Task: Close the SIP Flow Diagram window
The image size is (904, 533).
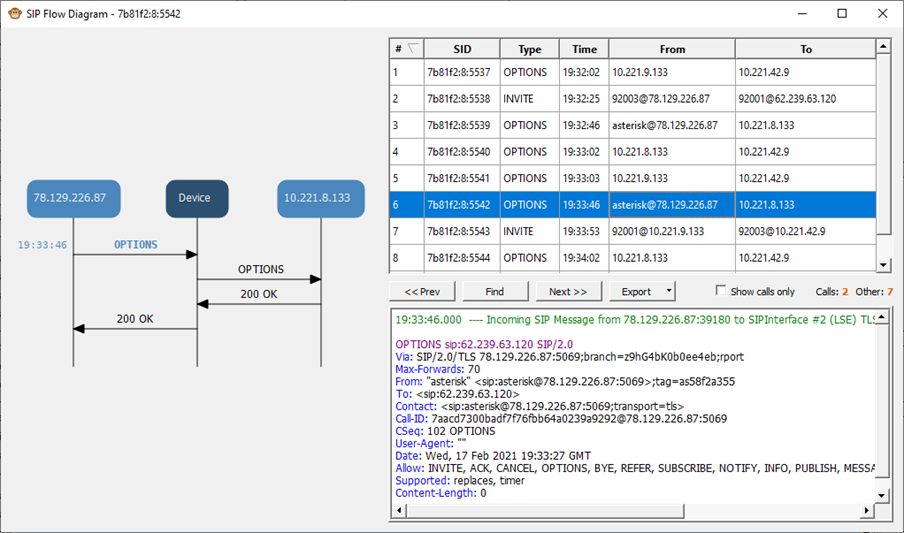Action: click(883, 13)
